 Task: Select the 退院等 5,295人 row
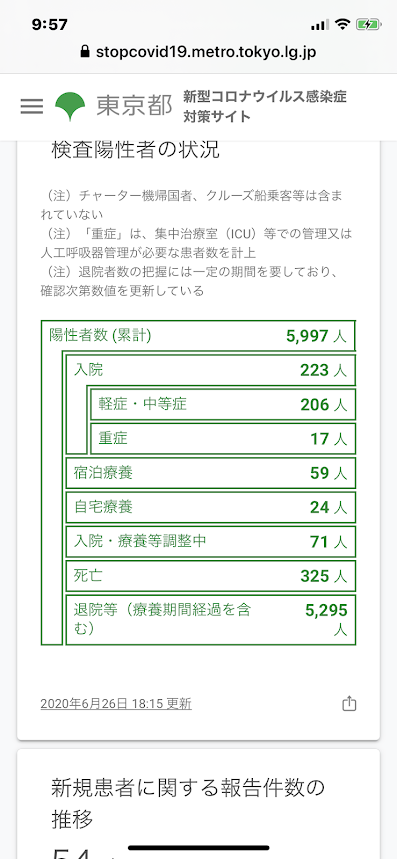[211, 620]
